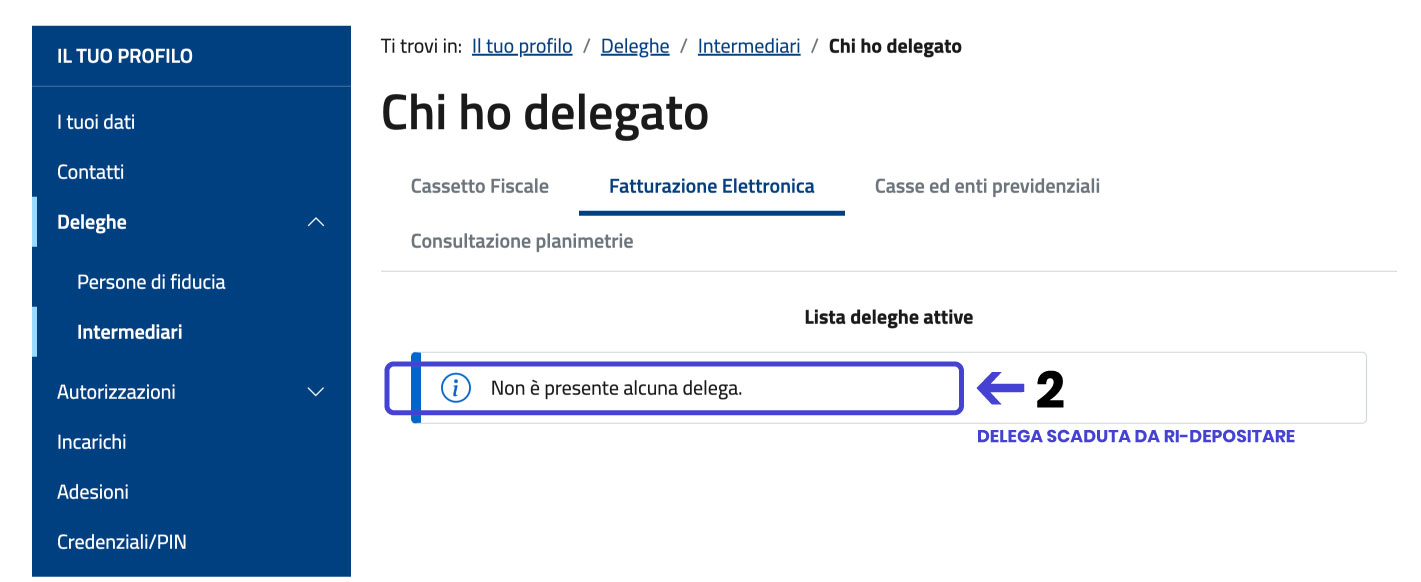The image size is (1421, 582).
Task: Select the Fatturazione Elettronica tab
Action: pos(712,186)
